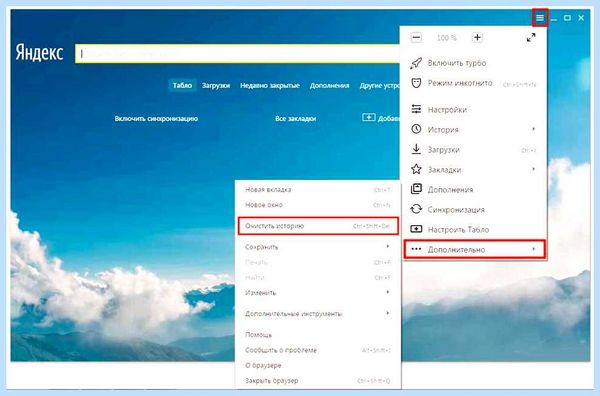This screenshot has height=396, width=600.
Task: Click the settings sliders icon
Action: click(416, 109)
